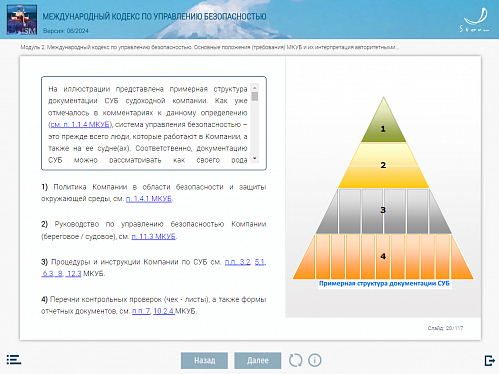Click the text box scroll down arrow
The height and width of the screenshot is (374, 499).
[255, 158]
